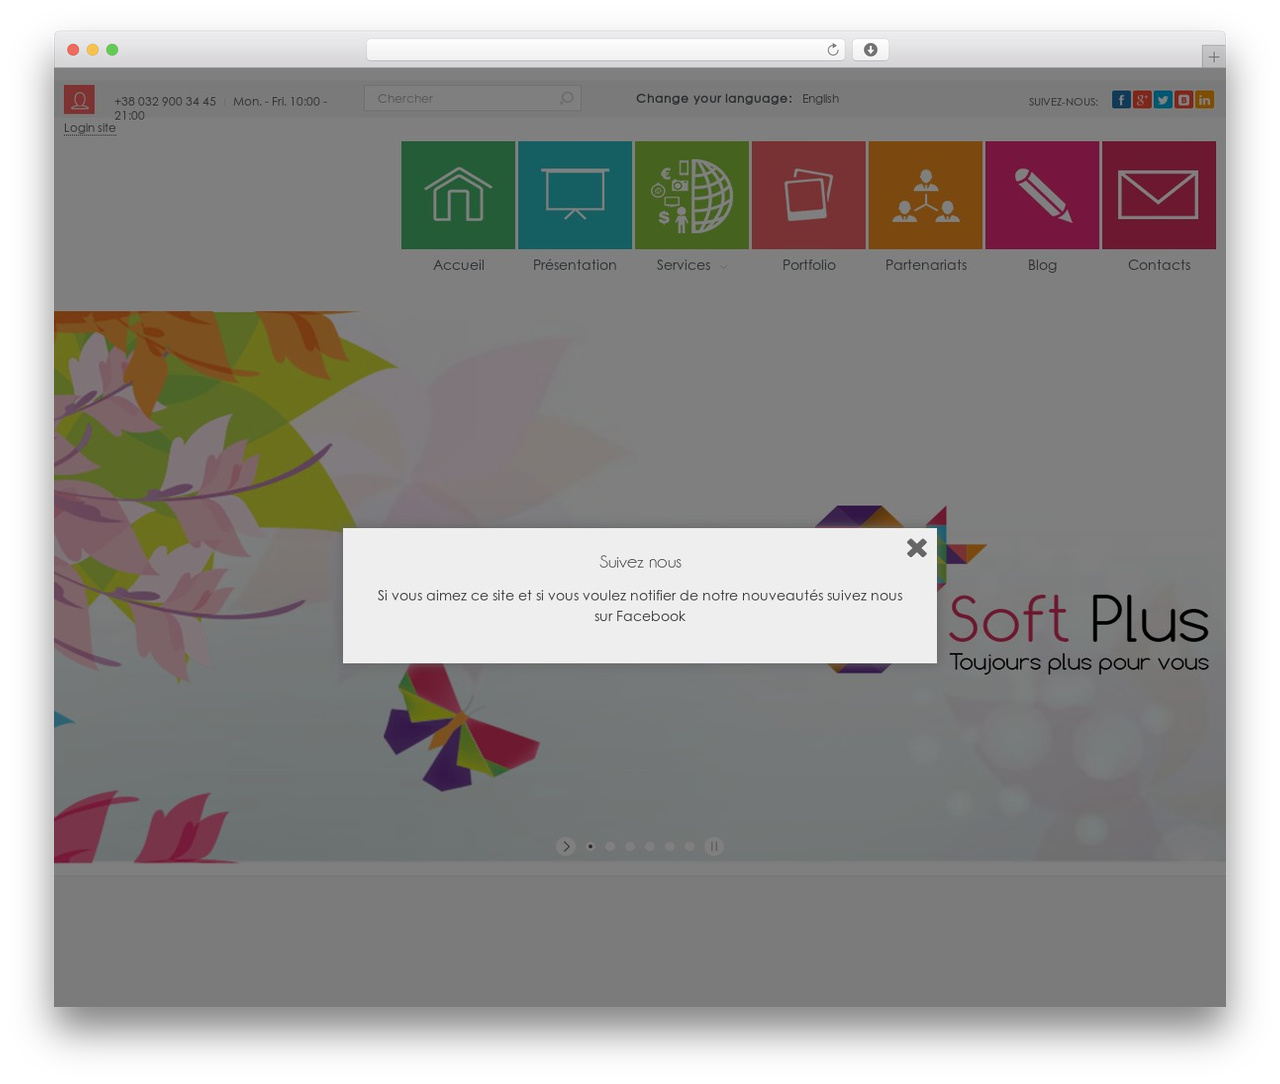This screenshot has width=1280, height=1084.
Task: Click the Soft Plus logo
Action: coord(1079,619)
